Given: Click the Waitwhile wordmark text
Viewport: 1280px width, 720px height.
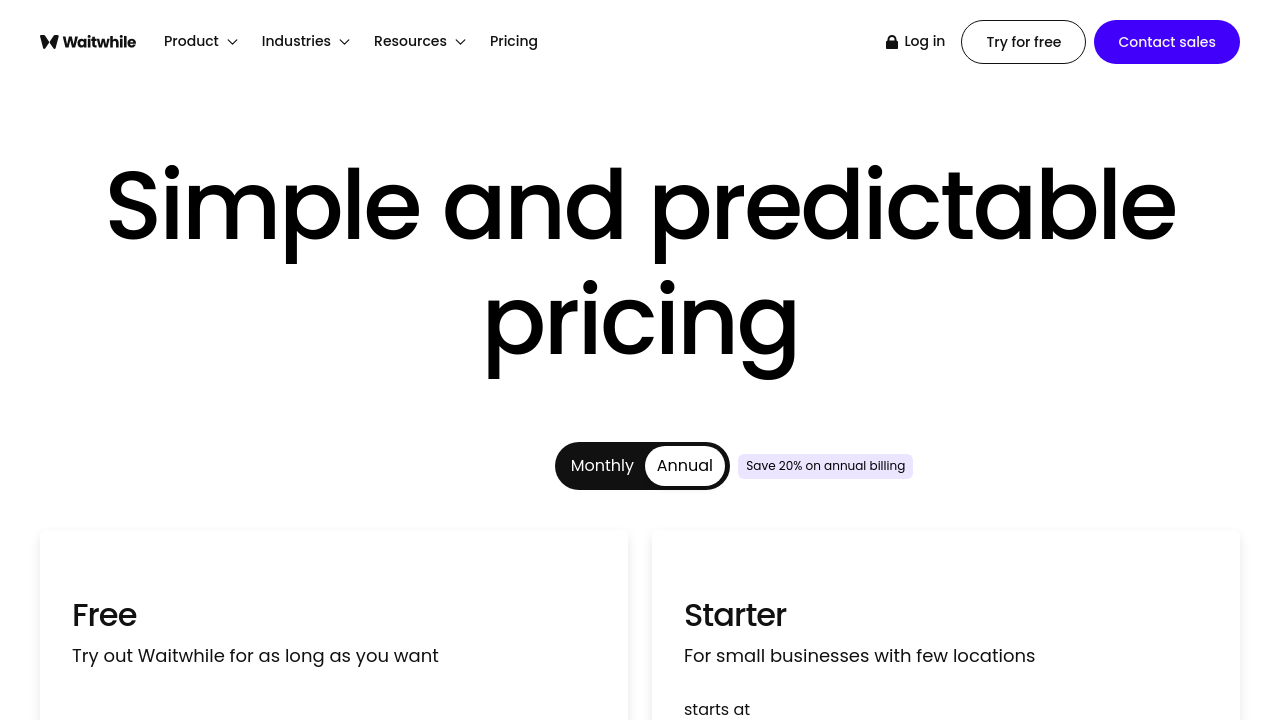Looking at the screenshot, I should (x=99, y=42).
